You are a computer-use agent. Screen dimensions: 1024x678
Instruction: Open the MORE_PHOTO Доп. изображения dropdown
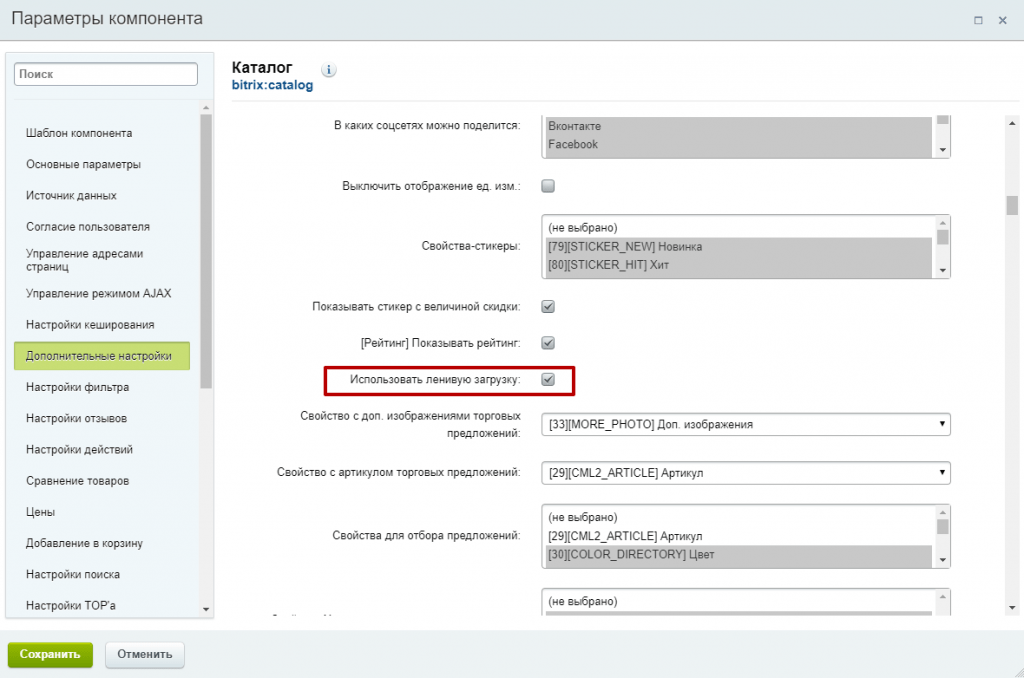745,424
